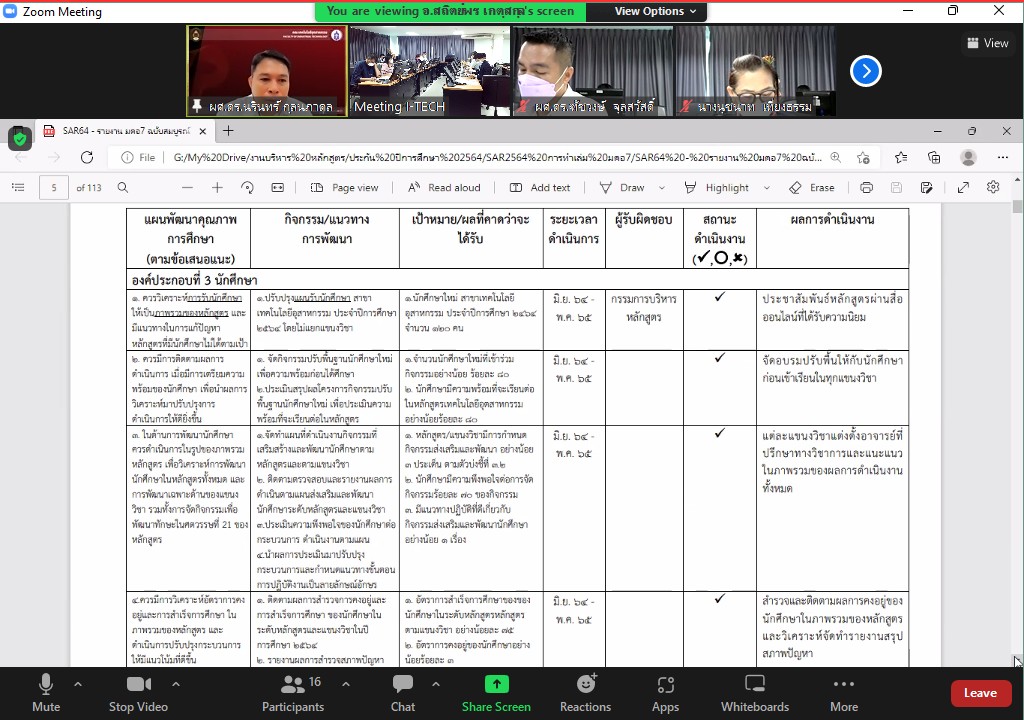Select the Draw tool

(x=622, y=188)
